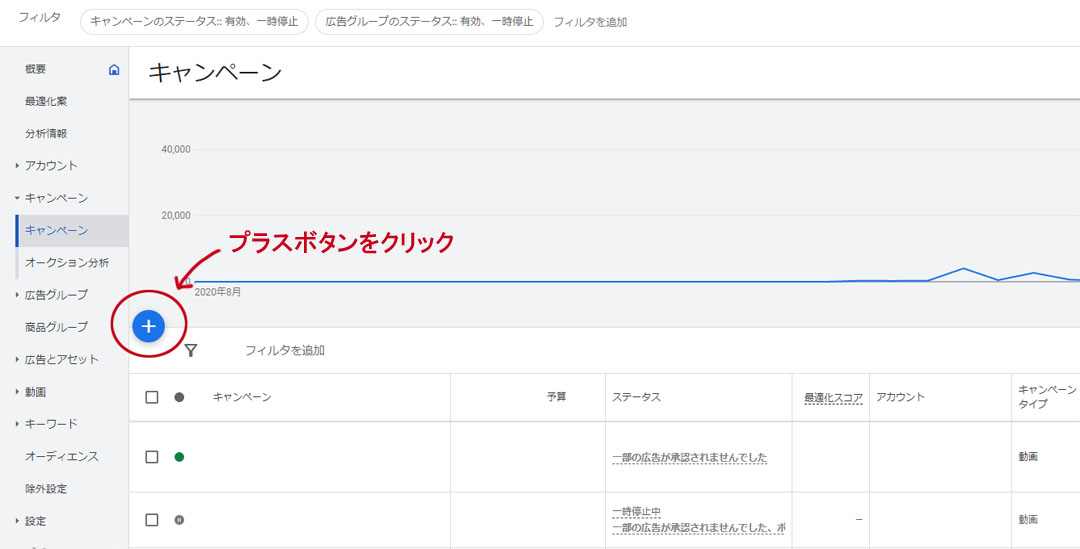Click the status column header dot icon
Screen dimensions: 1080x549
tap(179, 397)
